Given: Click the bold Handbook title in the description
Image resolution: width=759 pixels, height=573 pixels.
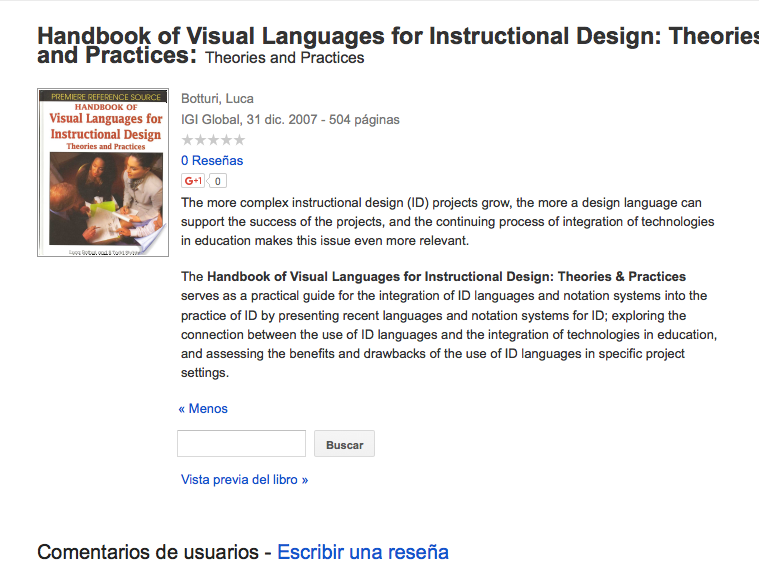Looking at the screenshot, I should pos(446,276).
